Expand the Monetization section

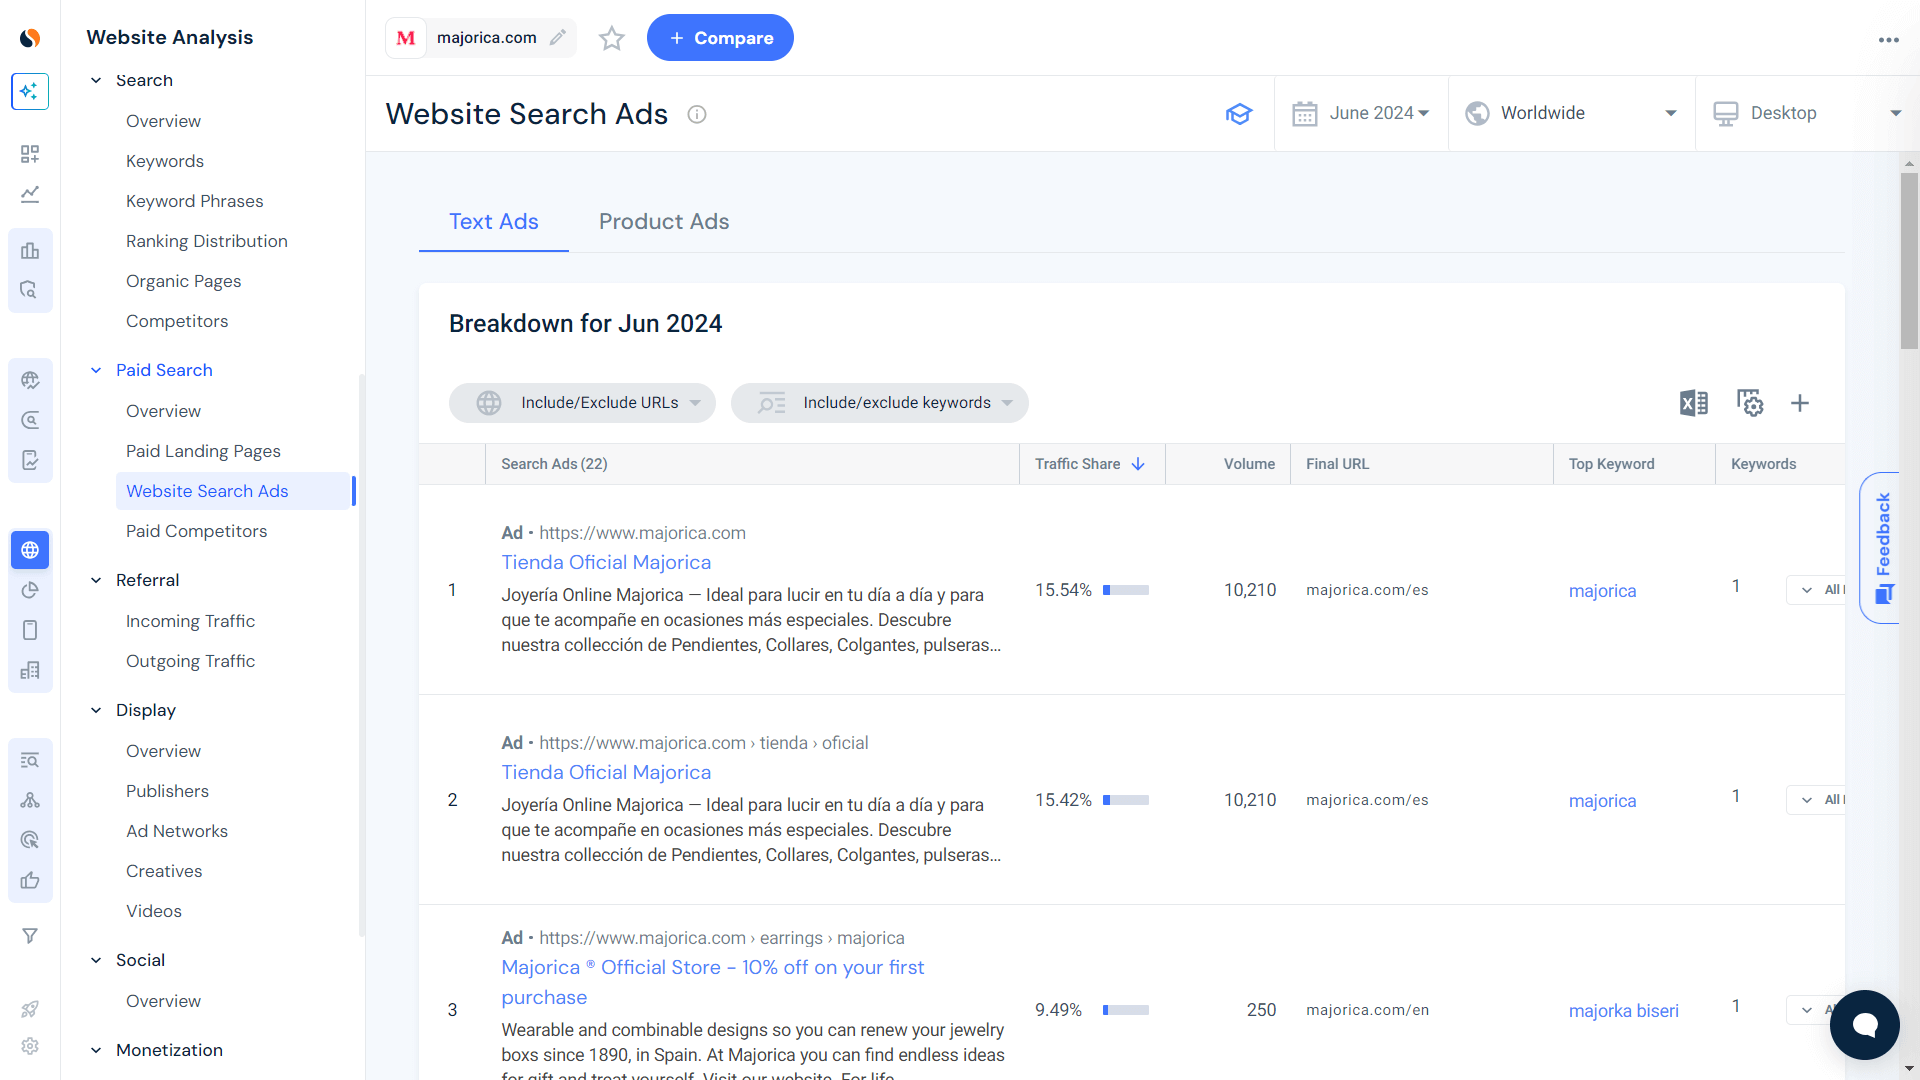pos(96,1050)
